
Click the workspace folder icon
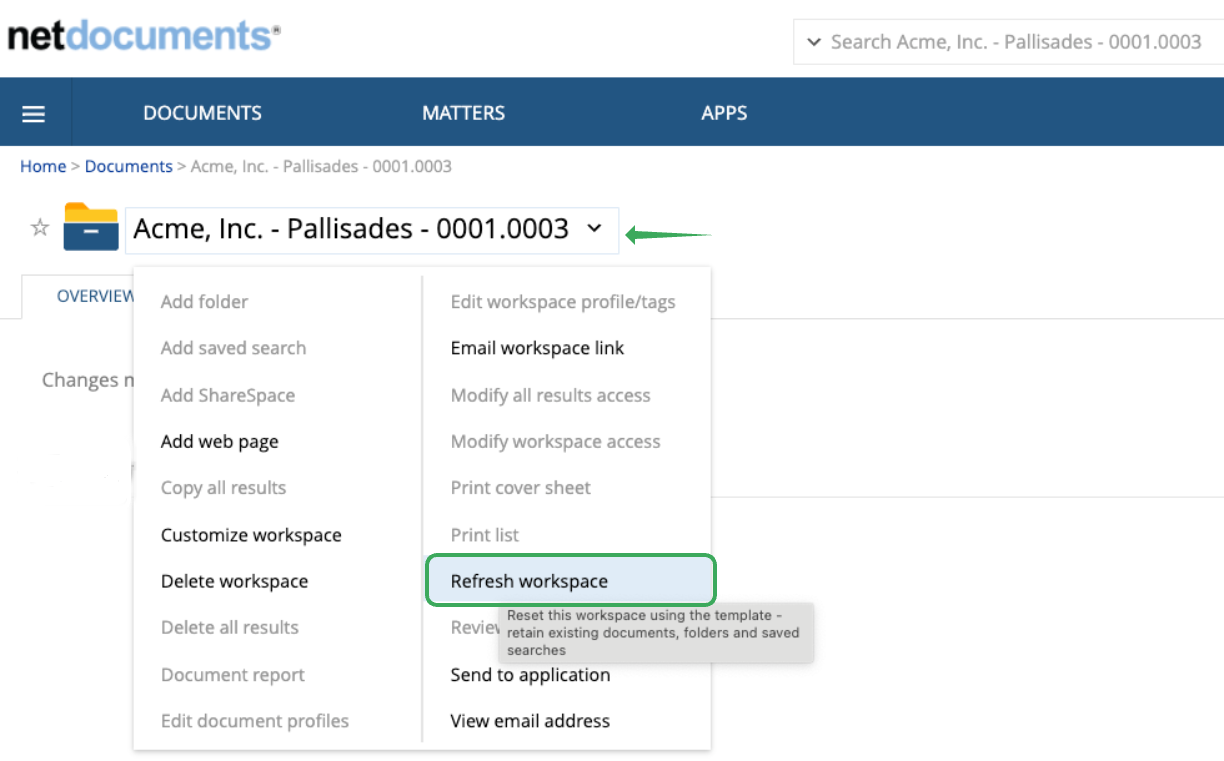[x=91, y=226]
